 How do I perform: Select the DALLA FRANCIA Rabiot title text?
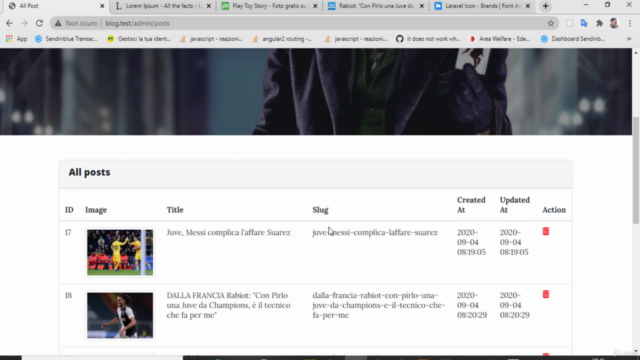point(228,305)
